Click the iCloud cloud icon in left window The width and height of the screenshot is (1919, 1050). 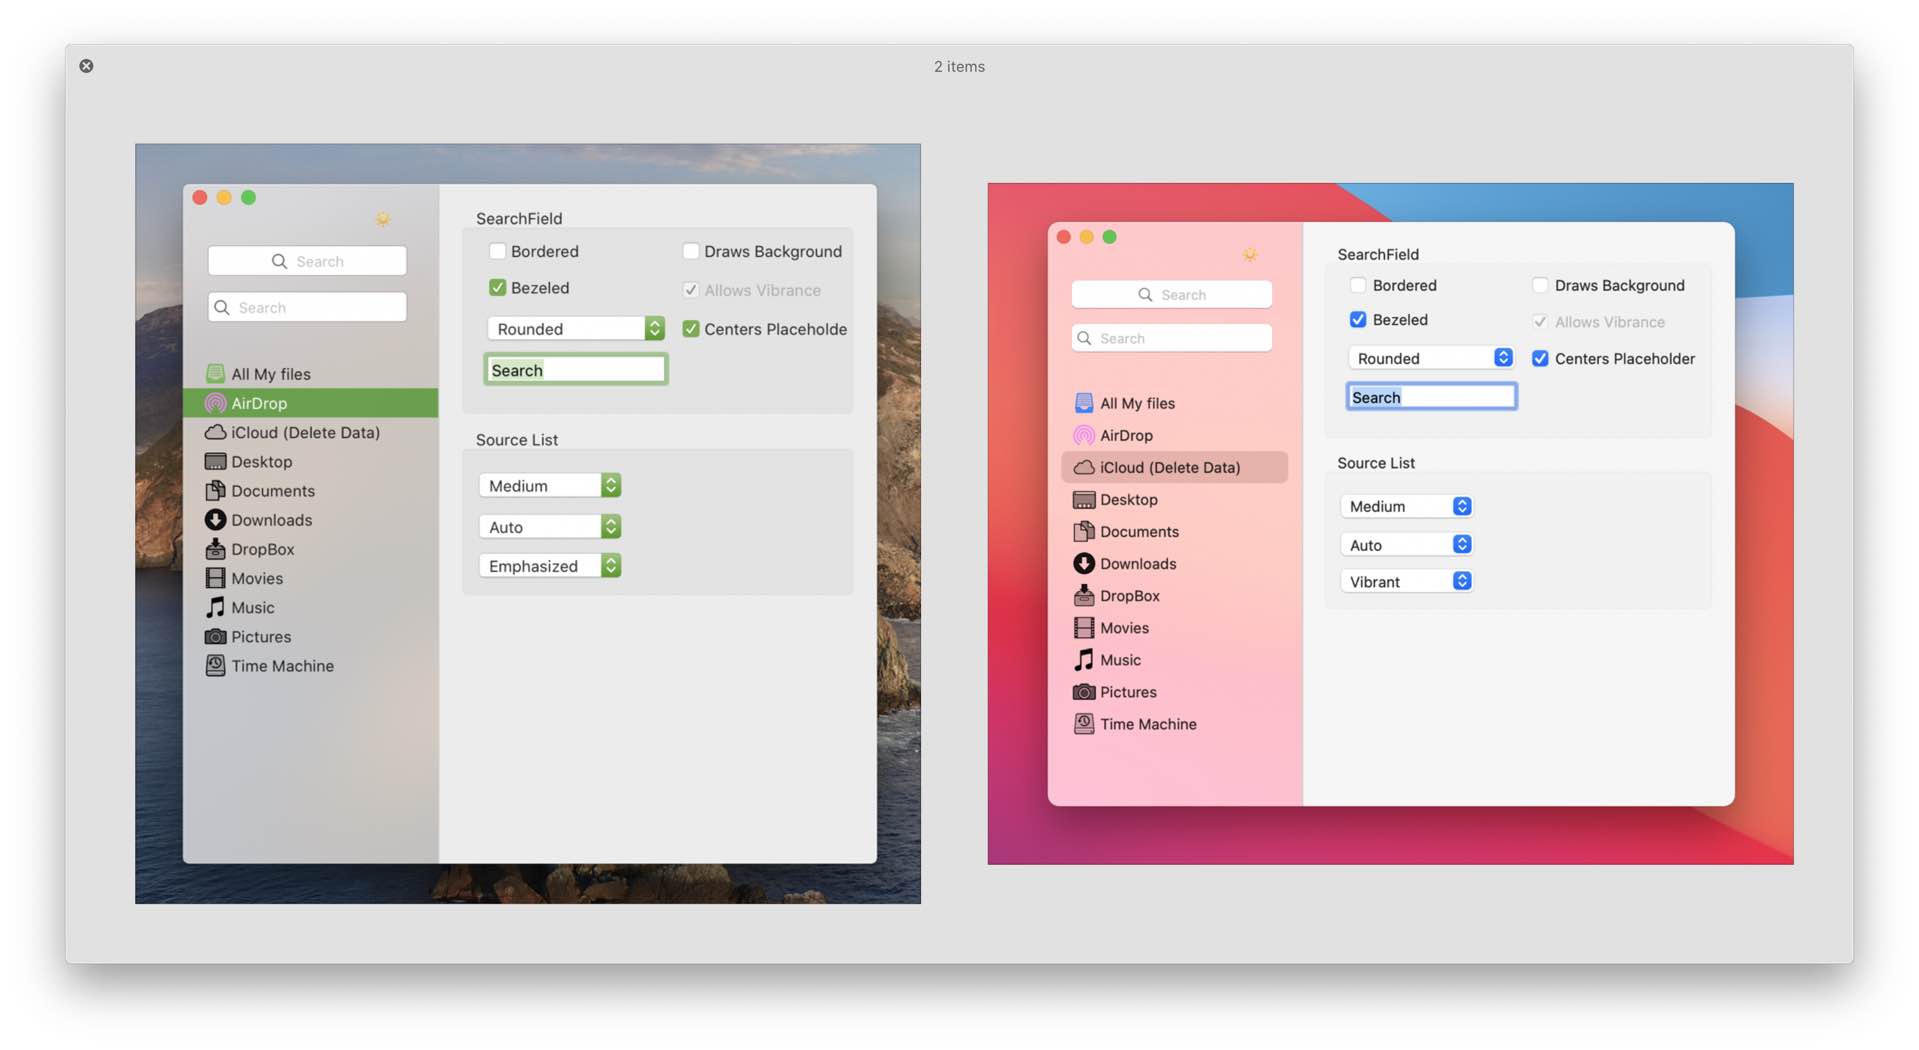click(x=215, y=432)
